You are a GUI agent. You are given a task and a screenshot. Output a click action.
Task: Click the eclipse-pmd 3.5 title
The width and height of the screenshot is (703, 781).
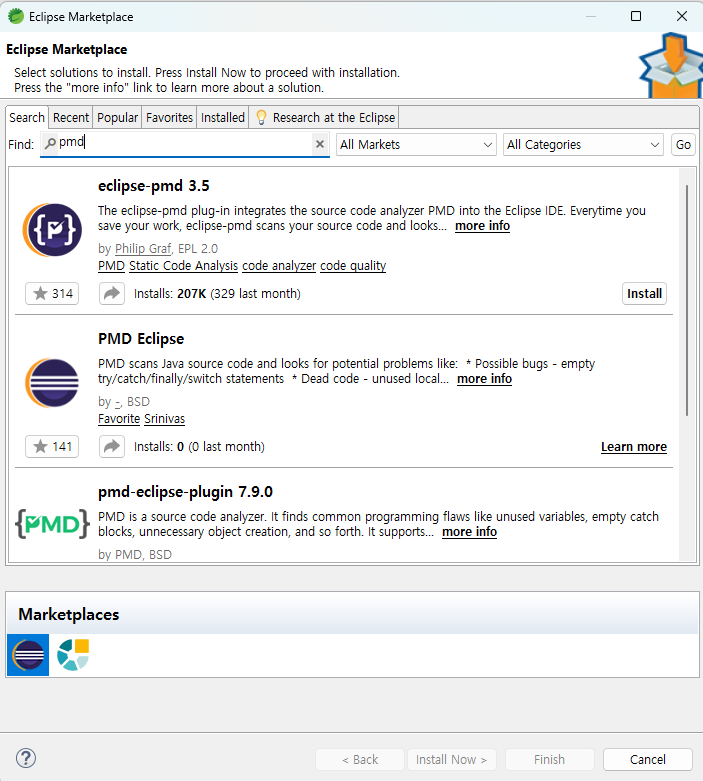tap(153, 186)
